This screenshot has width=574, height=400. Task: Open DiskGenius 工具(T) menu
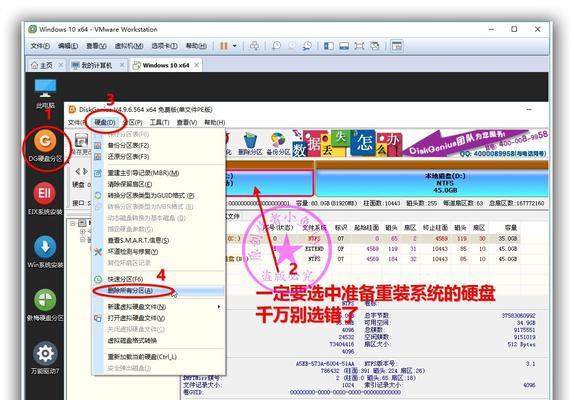159,122
